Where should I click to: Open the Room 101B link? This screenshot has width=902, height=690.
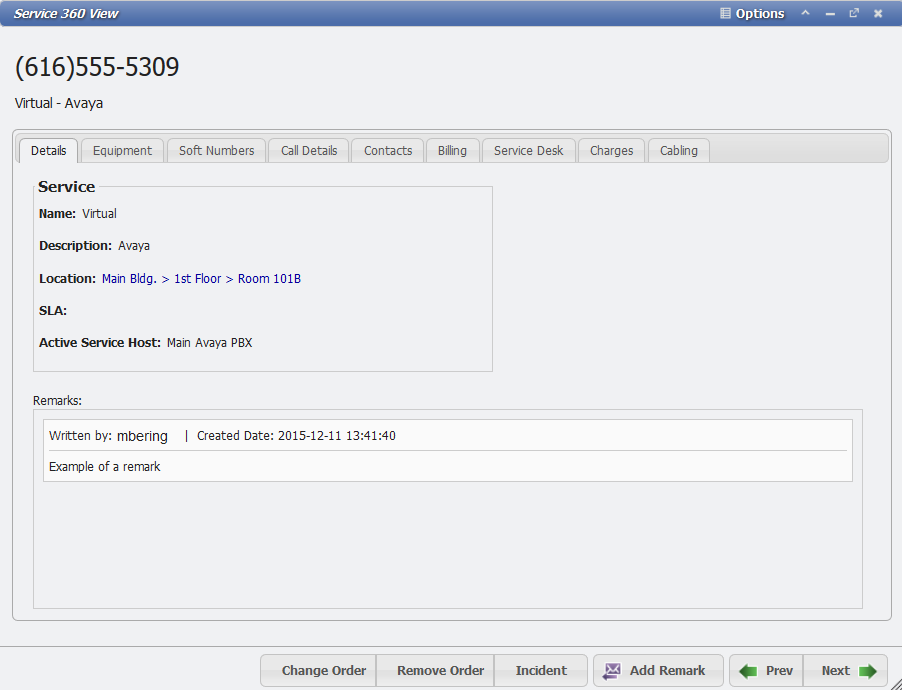[x=268, y=278]
